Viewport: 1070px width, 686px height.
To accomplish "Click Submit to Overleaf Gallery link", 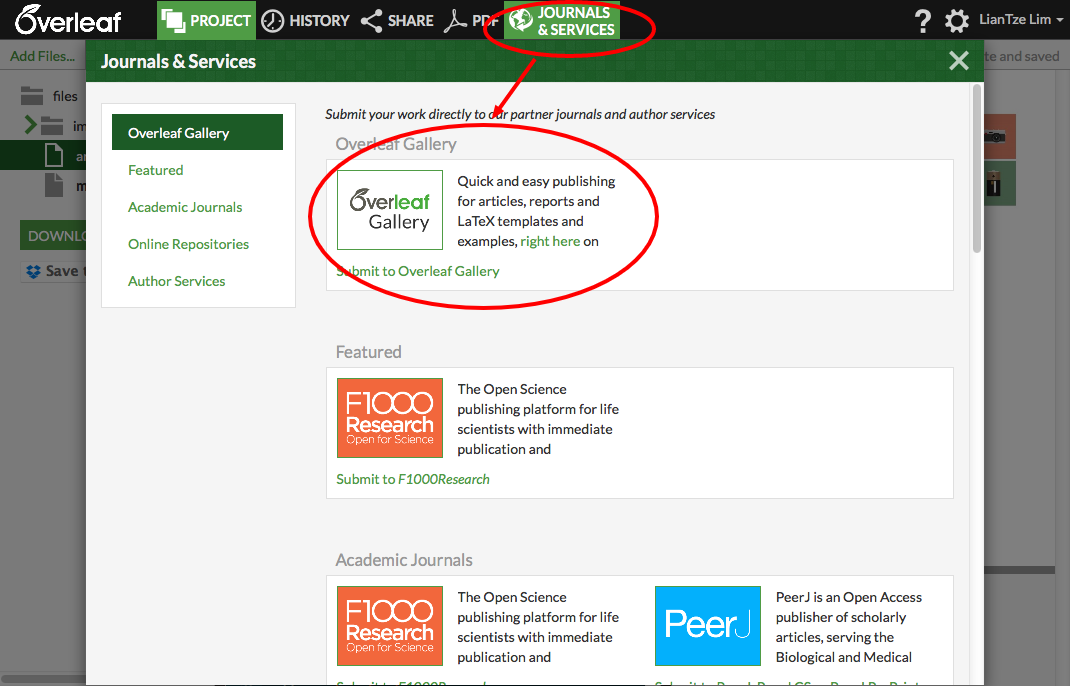I will [x=418, y=271].
